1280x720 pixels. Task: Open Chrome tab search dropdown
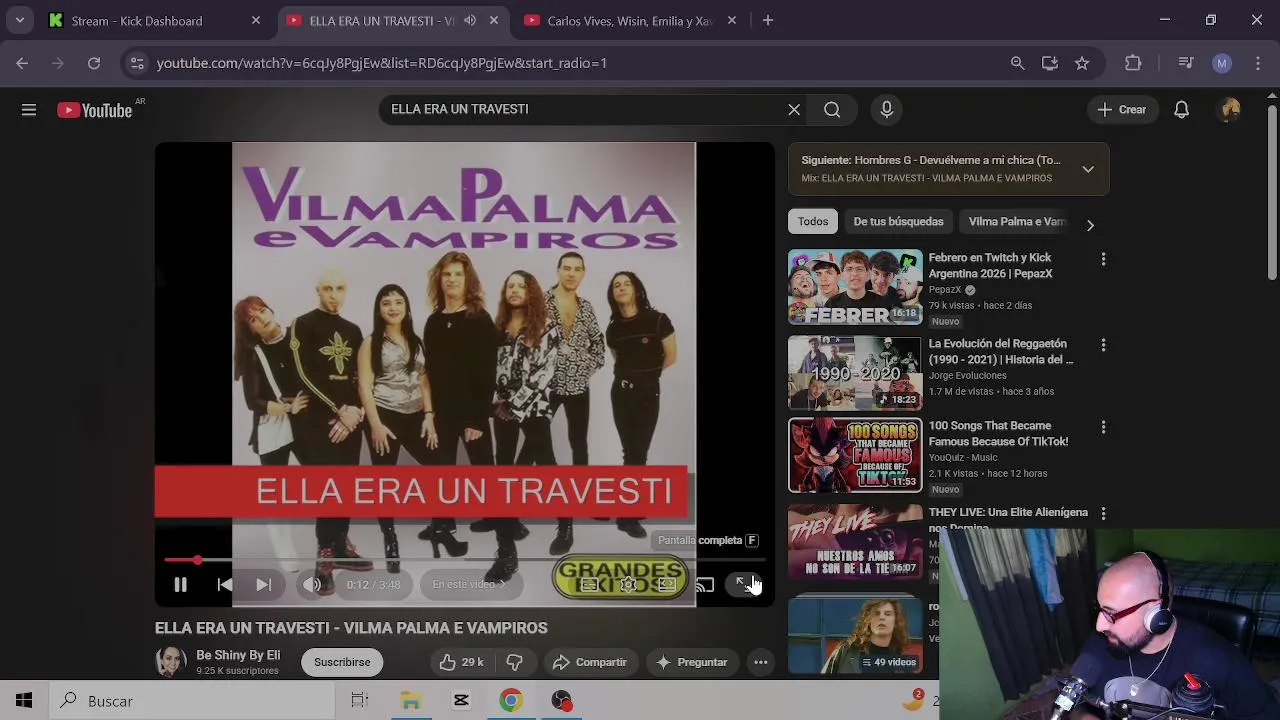(19, 20)
